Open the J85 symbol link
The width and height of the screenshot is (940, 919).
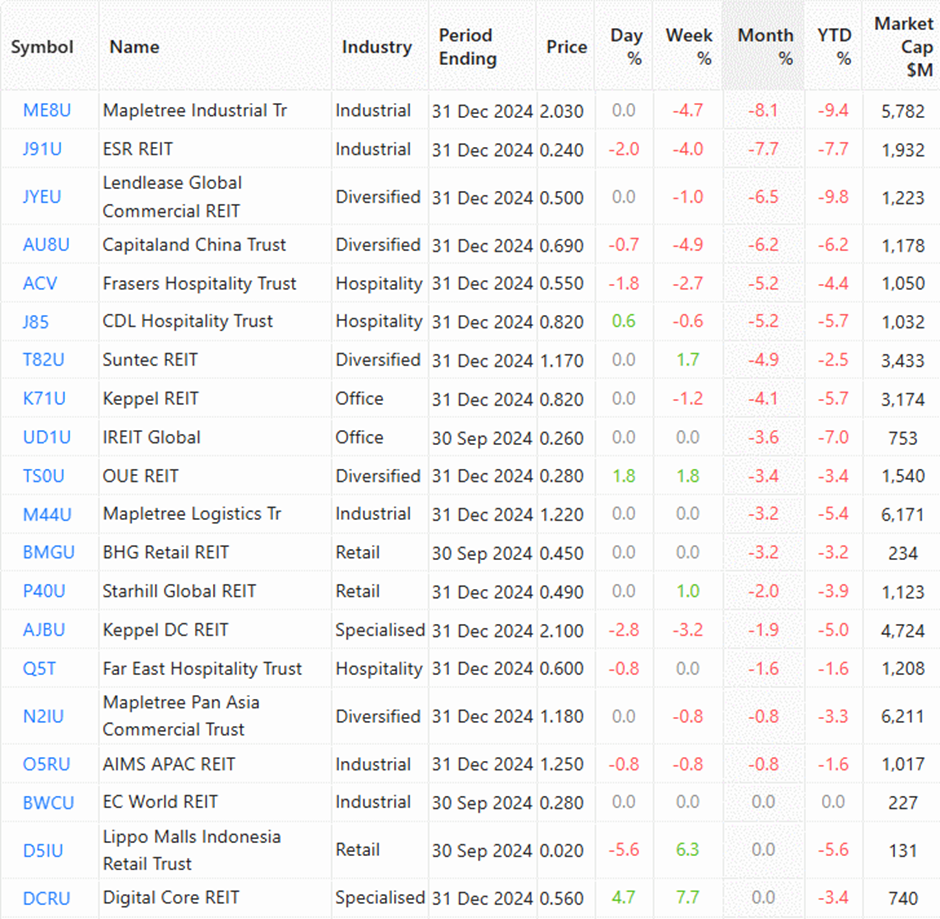click(x=35, y=322)
